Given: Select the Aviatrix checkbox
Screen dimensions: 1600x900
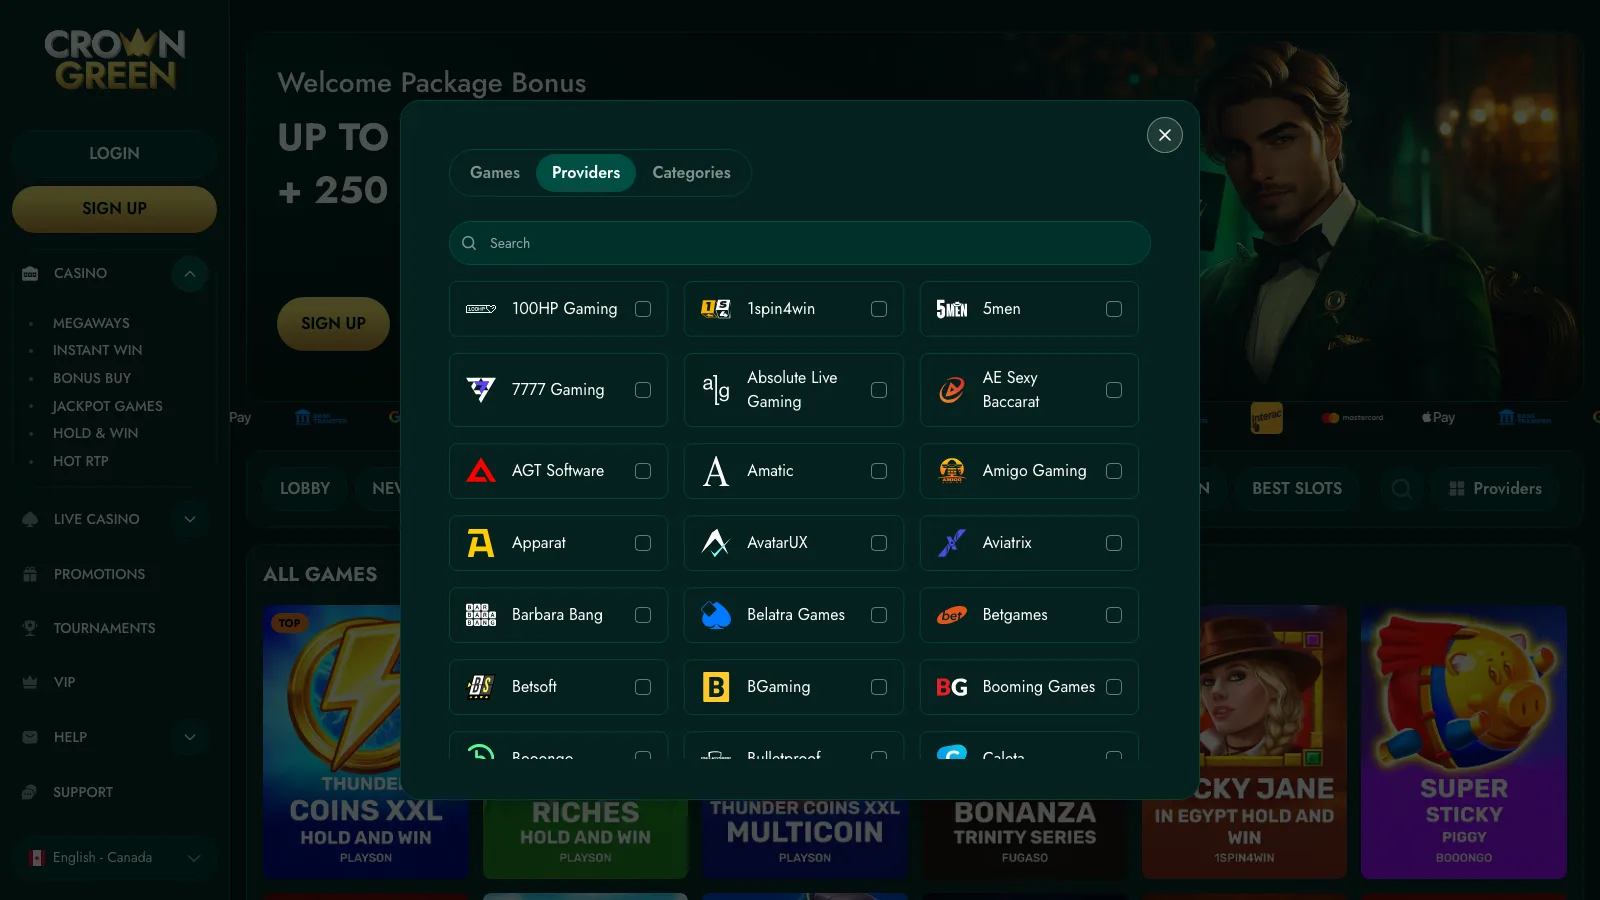Looking at the screenshot, I should tap(1114, 543).
